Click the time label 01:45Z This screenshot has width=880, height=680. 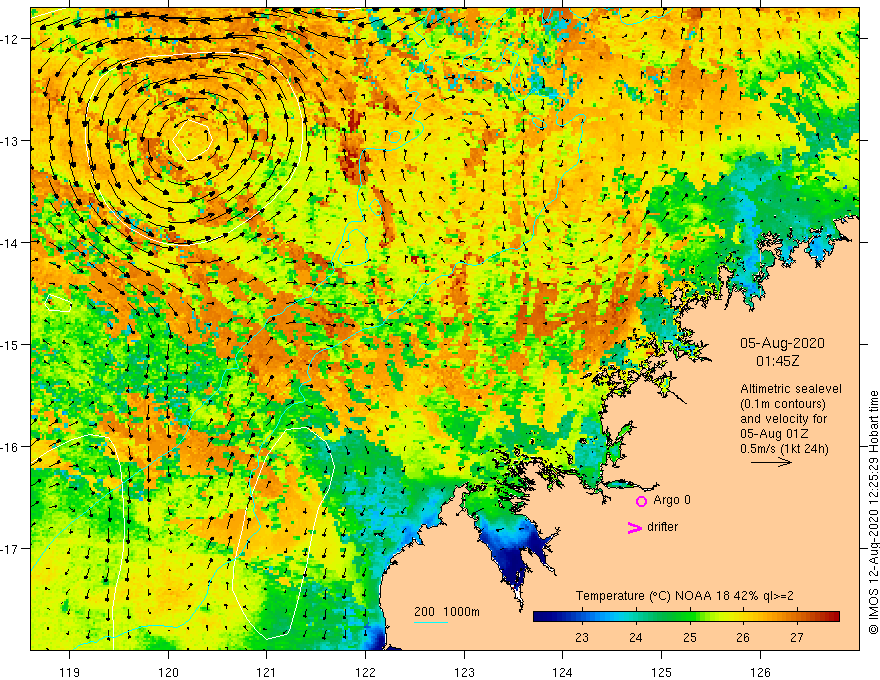pos(777,361)
